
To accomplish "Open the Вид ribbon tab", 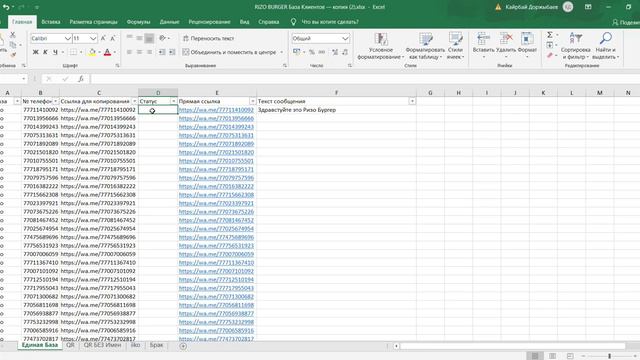I will (x=244, y=22).
